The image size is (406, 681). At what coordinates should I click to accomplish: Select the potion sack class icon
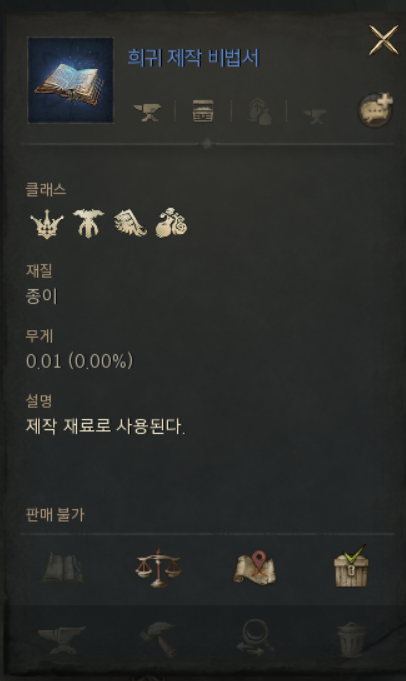click(172, 223)
